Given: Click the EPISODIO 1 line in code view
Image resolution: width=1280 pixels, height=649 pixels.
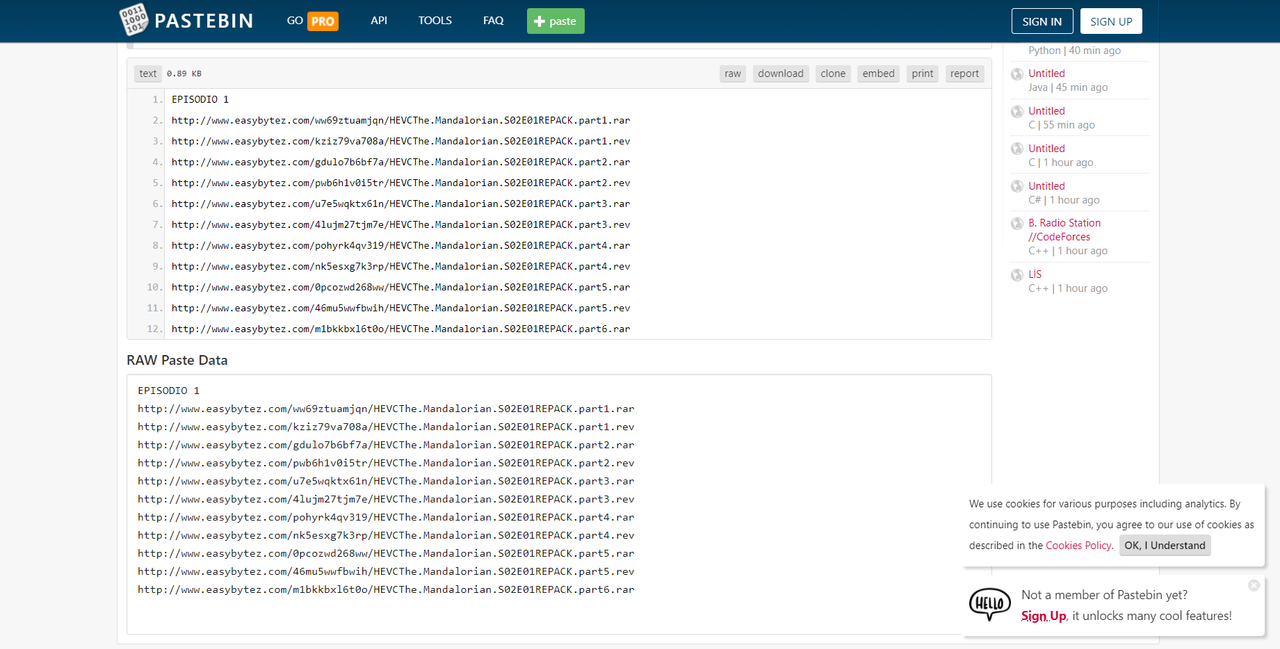Looking at the screenshot, I should pos(200,99).
